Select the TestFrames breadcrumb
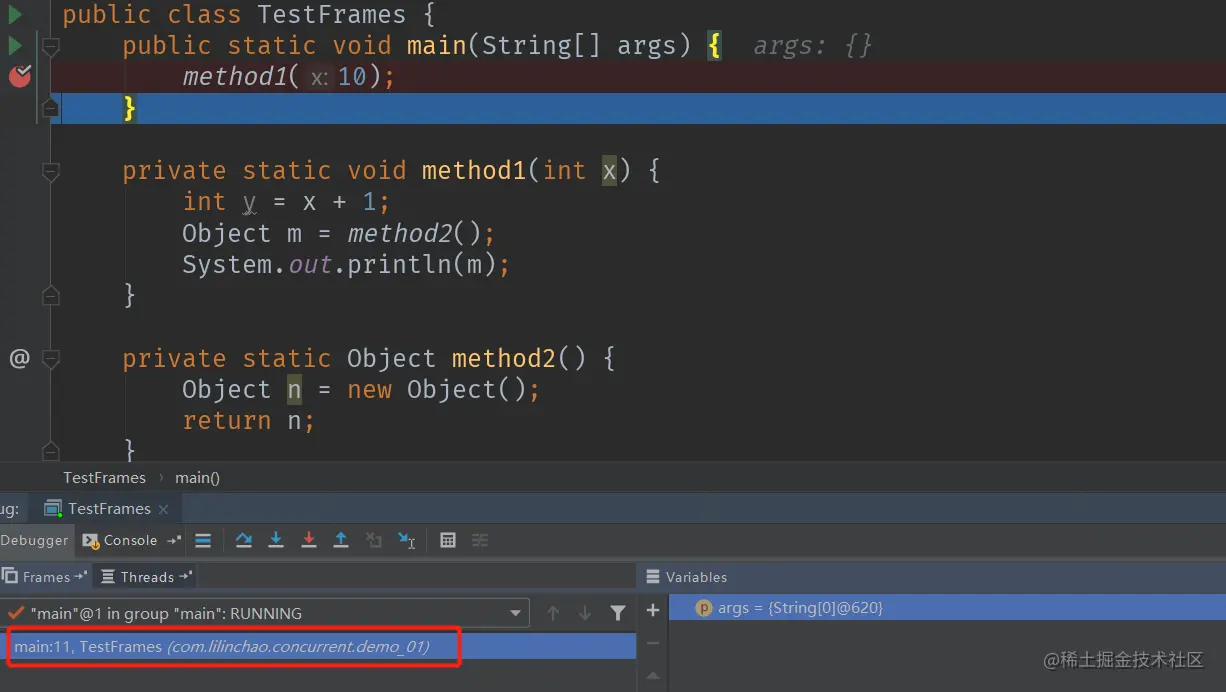 (x=104, y=477)
